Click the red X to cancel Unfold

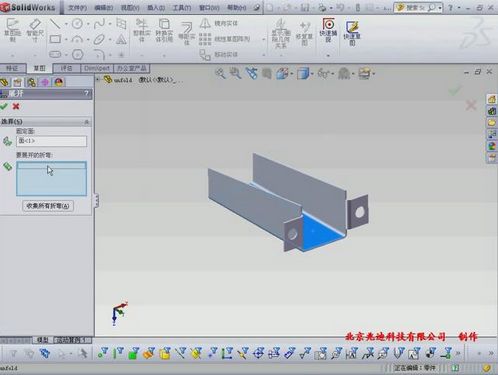16,106
